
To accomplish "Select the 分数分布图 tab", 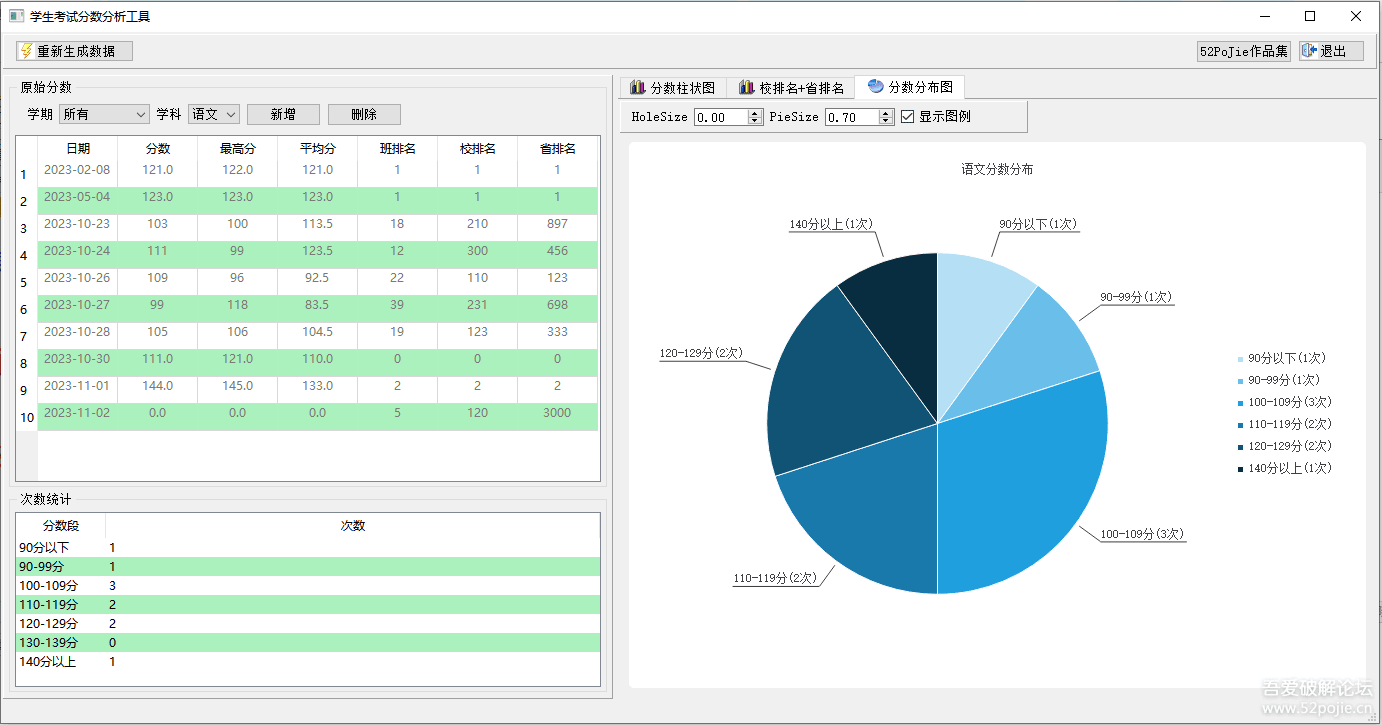I will click(910, 87).
